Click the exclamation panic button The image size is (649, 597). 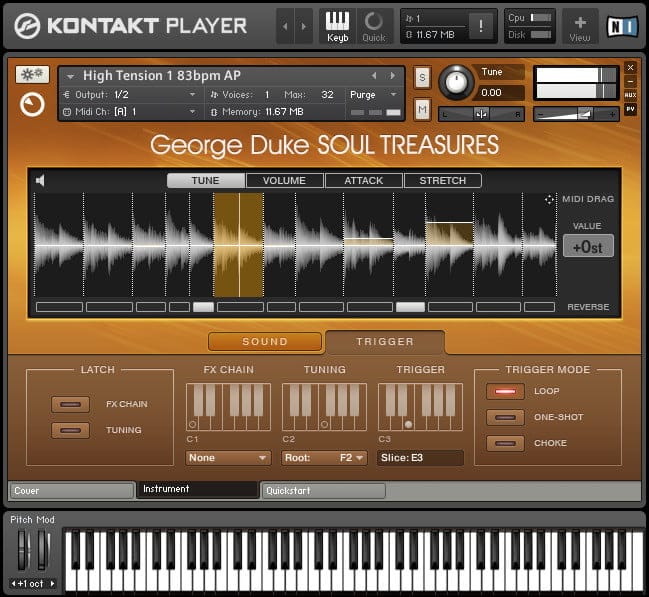pyautogui.click(x=481, y=26)
